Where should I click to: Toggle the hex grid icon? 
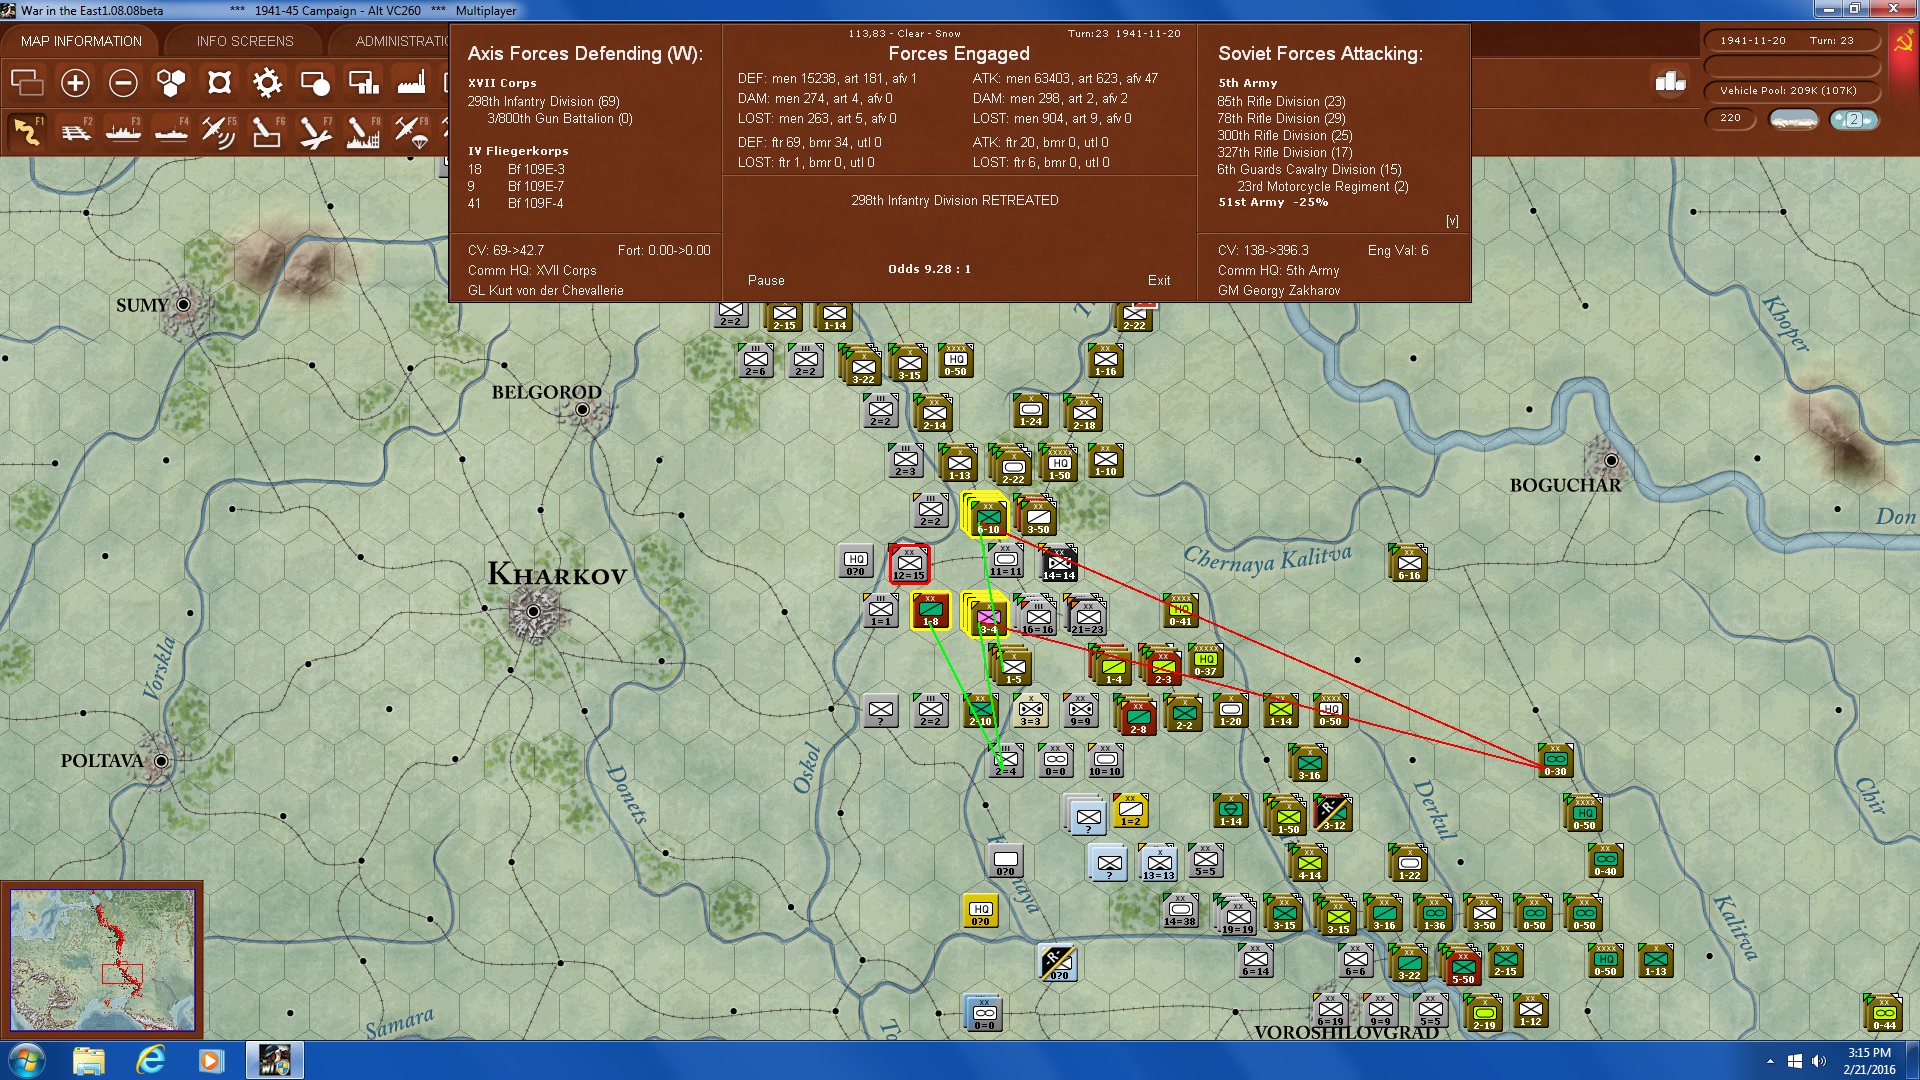[x=171, y=83]
